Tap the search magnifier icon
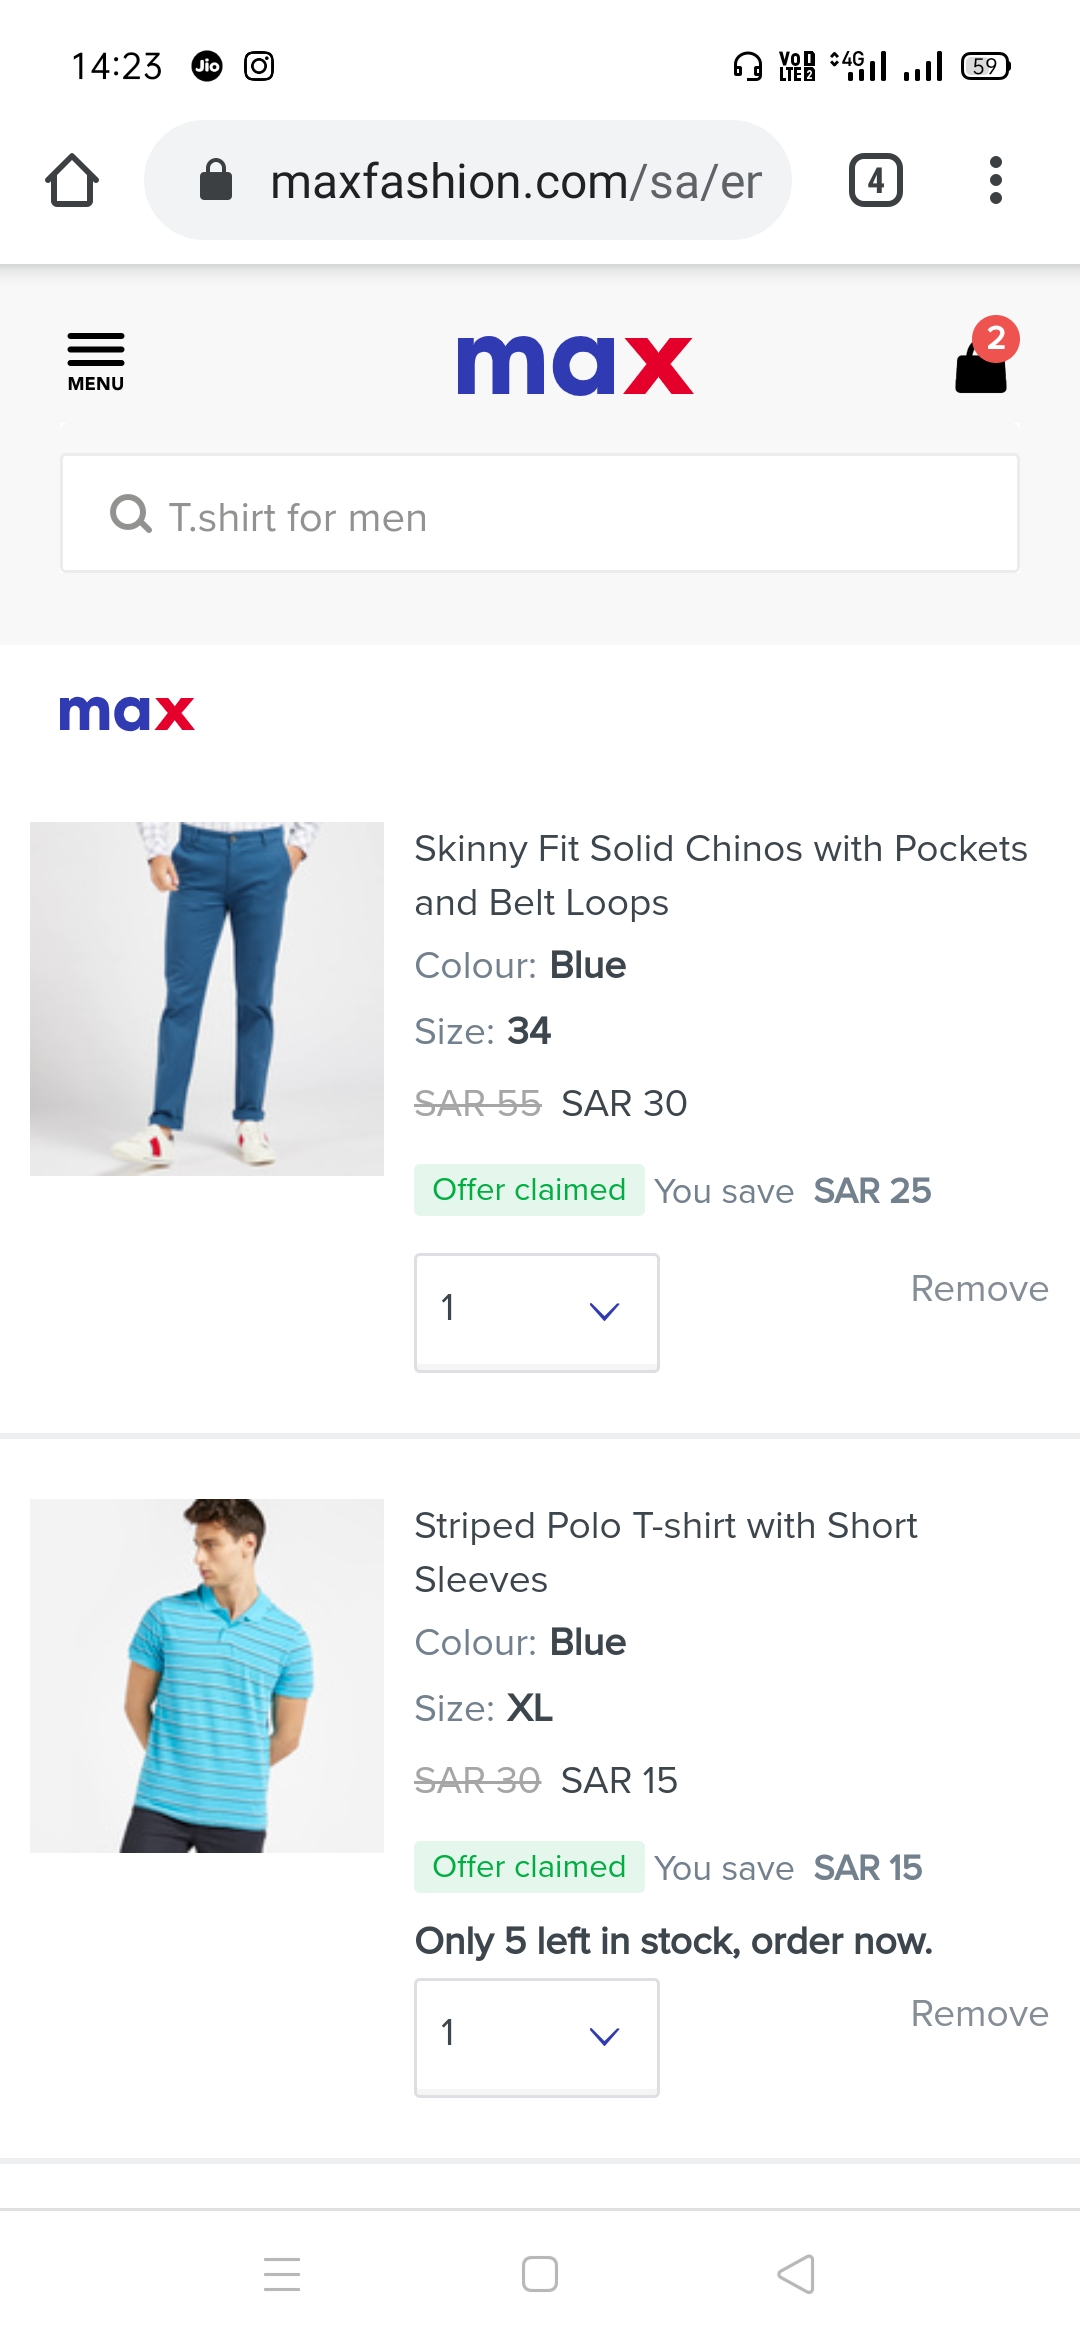 pyautogui.click(x=130, y=515)
